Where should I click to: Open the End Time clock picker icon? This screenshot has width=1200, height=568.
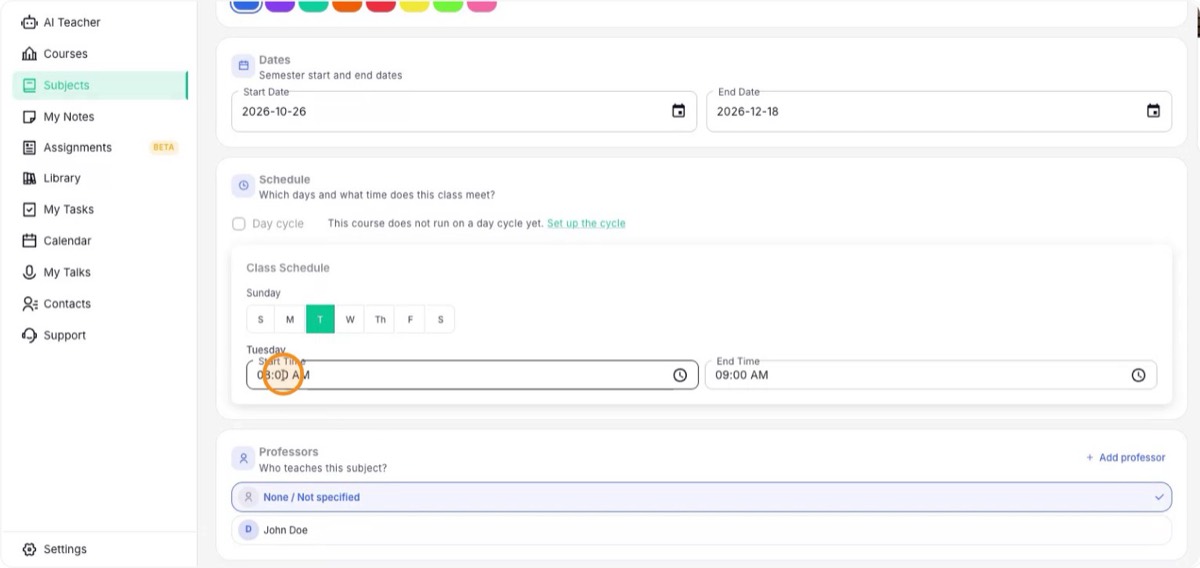click(1138, 375)
